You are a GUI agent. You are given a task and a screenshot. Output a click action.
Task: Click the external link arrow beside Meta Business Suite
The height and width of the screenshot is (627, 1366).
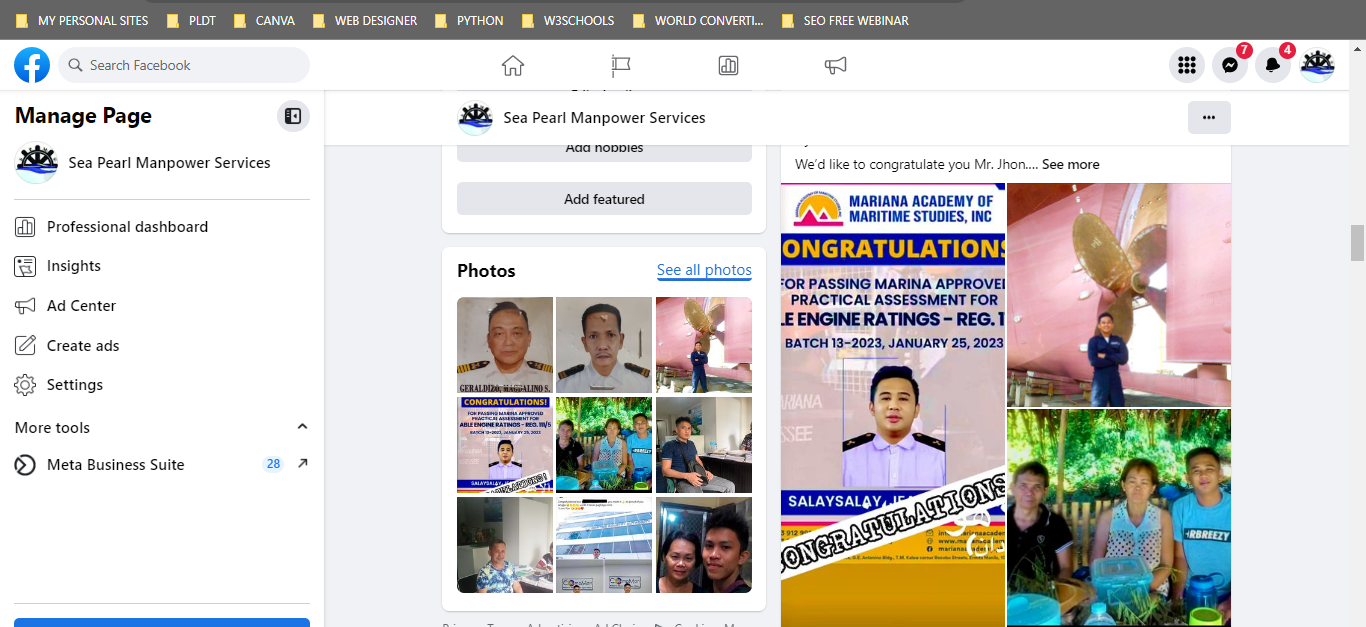click(x=302, y=464)
